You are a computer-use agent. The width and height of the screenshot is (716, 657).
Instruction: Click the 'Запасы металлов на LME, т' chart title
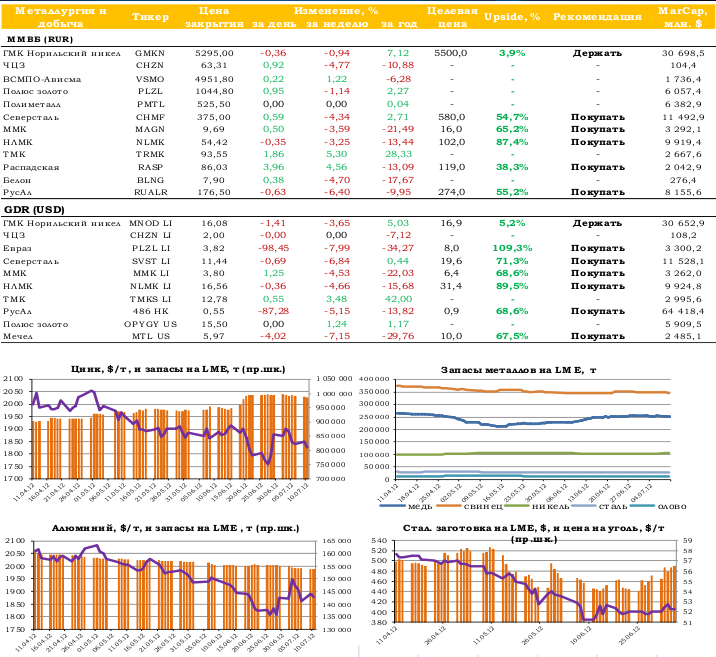tap(518, 370)
